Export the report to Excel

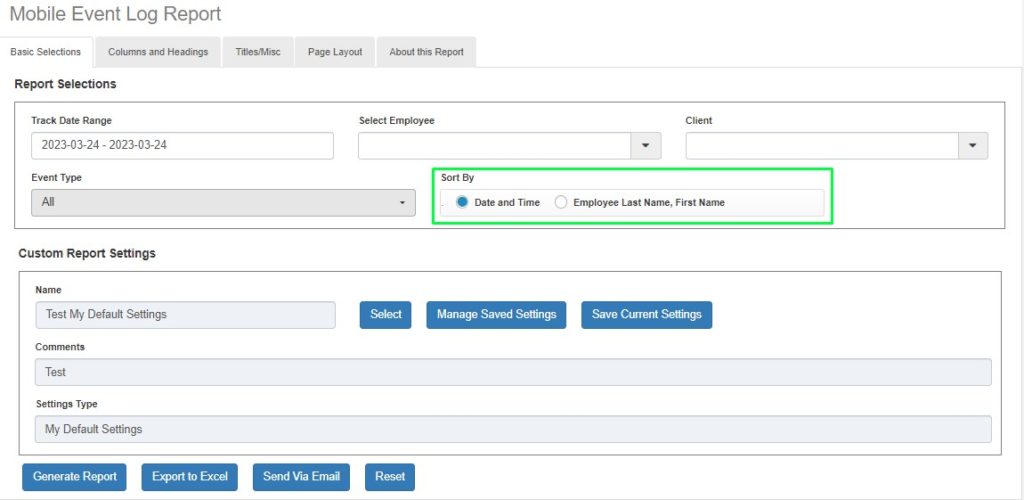(x=190, y=477)
